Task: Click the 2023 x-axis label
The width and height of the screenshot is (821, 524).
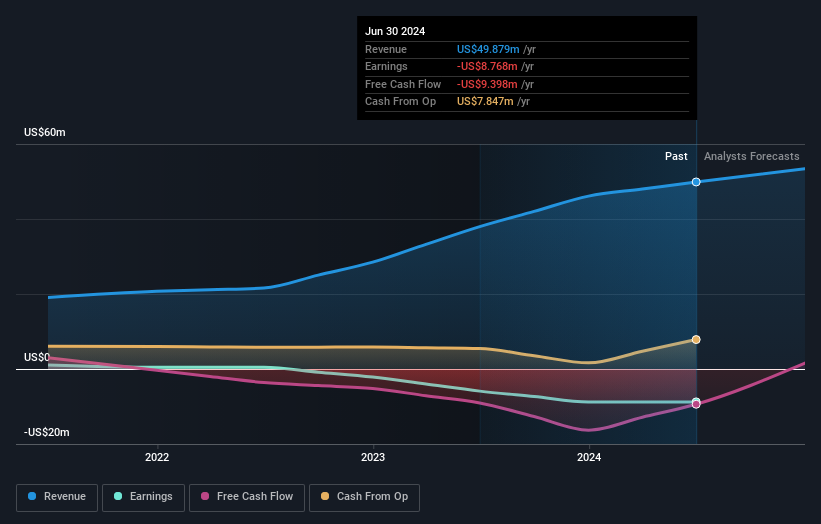Action: (373, 458)
